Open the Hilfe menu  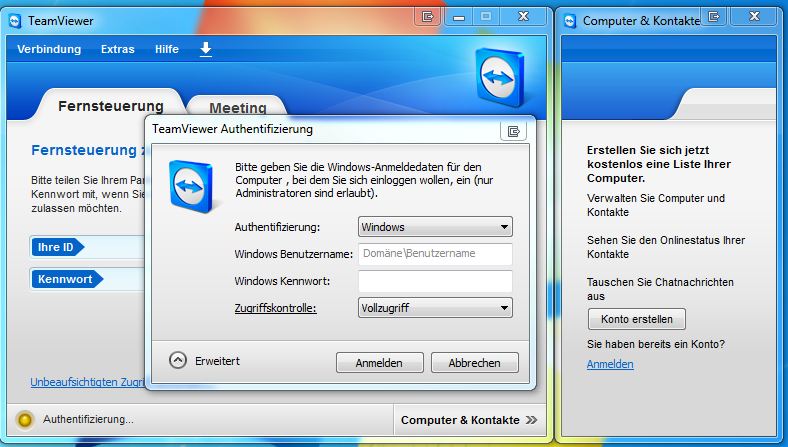pos(167,49)
